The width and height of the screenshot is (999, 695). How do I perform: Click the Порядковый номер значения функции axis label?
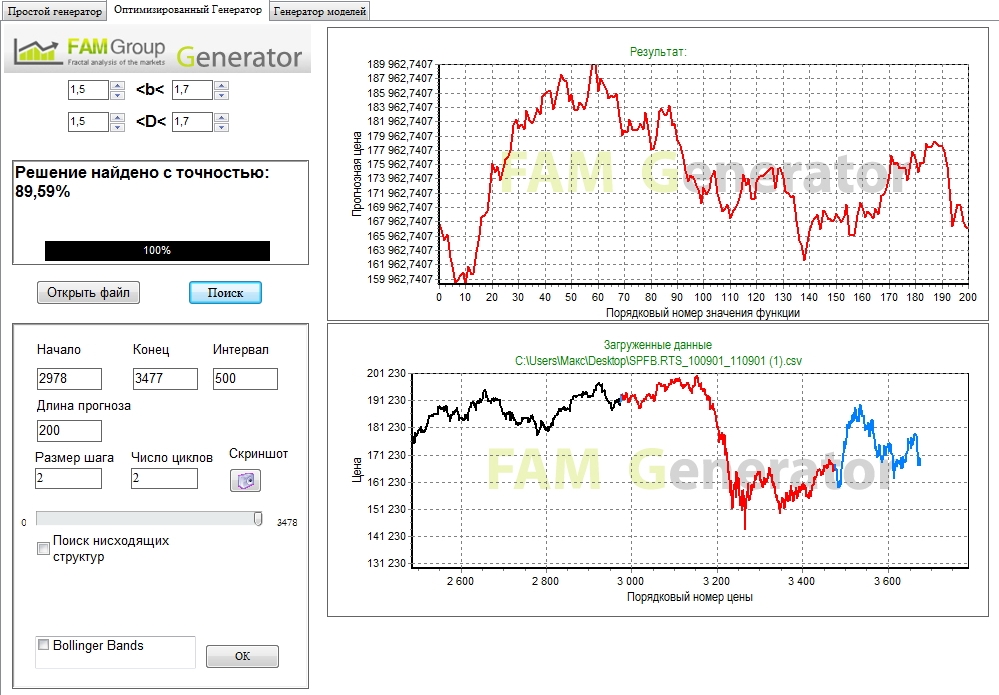703,313
